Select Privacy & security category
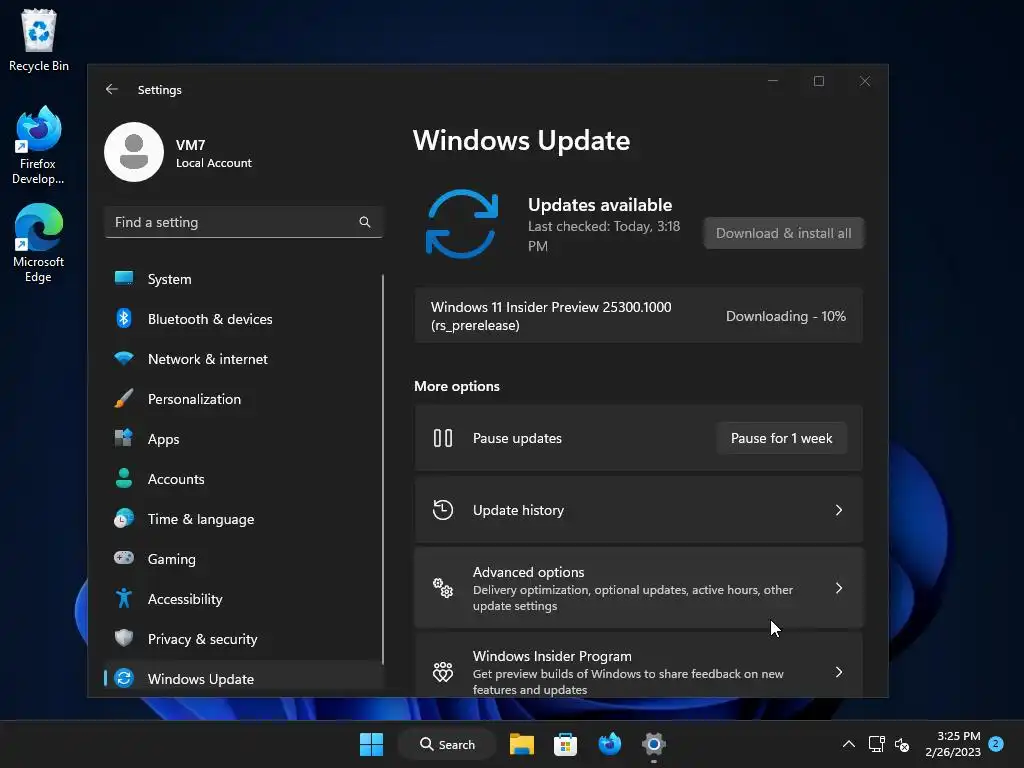 (243, 638)
